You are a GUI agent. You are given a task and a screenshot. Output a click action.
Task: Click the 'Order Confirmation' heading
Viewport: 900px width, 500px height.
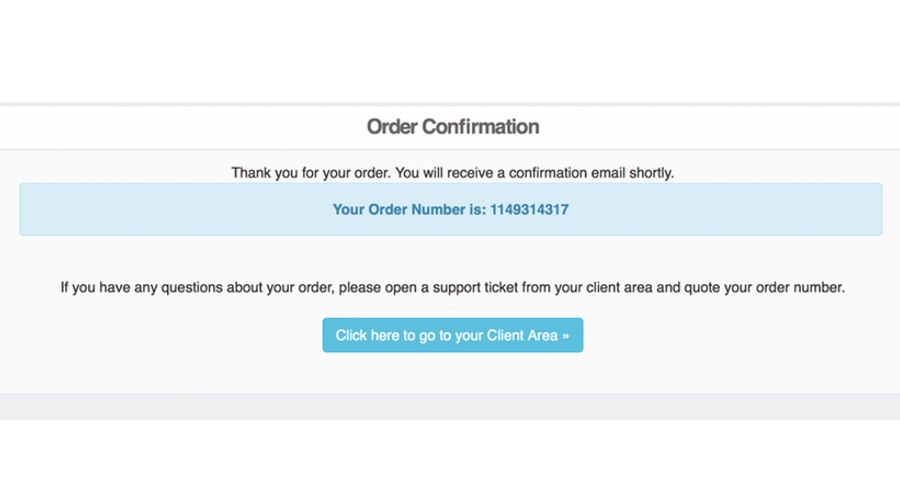click(x=453, y=127)
